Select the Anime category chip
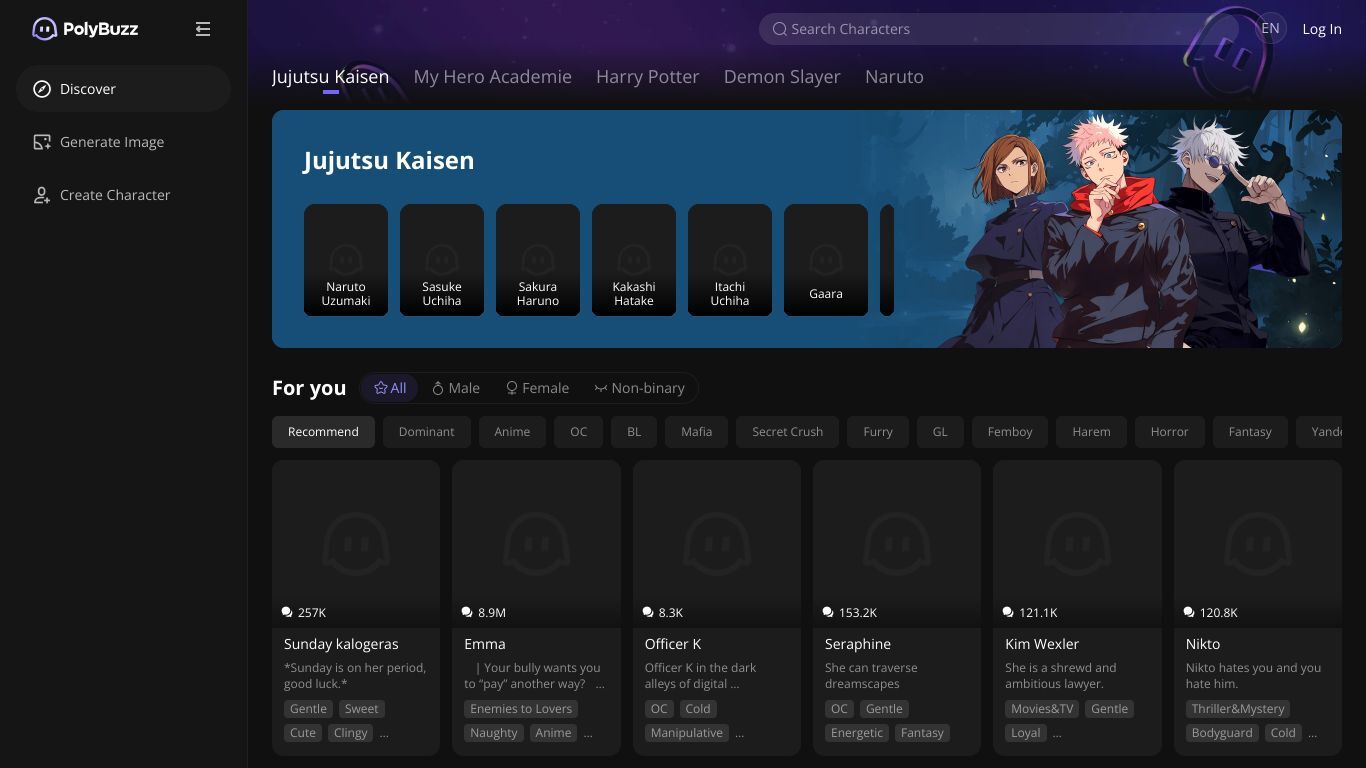 [512, 432]
